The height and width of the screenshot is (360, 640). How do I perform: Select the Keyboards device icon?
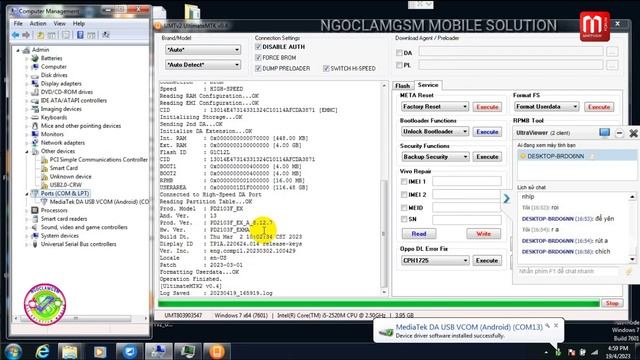point(35,117)
